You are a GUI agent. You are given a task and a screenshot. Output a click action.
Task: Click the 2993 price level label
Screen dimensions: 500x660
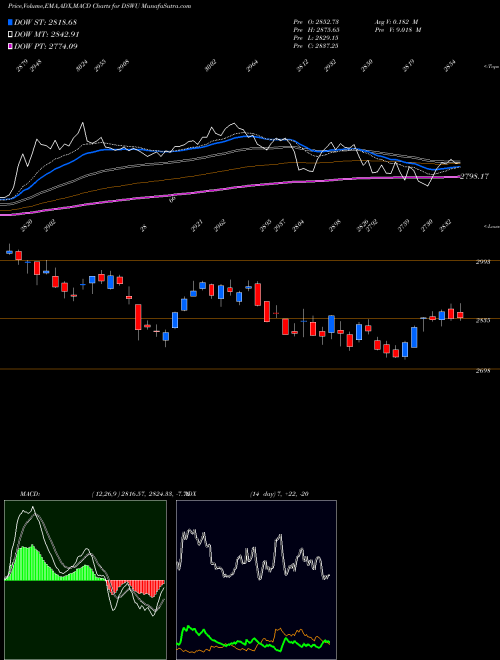click(x=483, y=262)
